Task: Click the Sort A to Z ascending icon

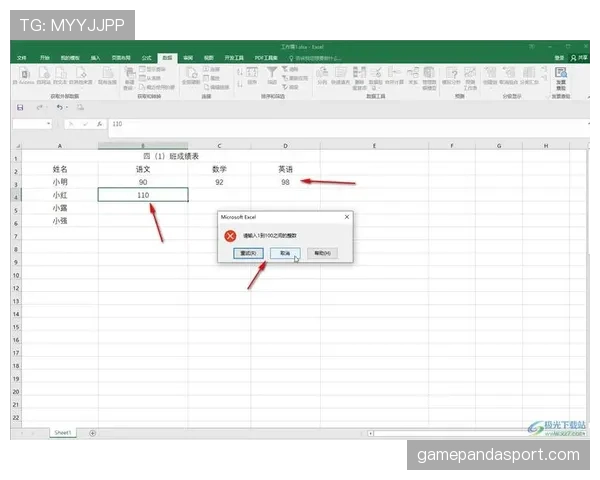Action: tap(240, 72)
